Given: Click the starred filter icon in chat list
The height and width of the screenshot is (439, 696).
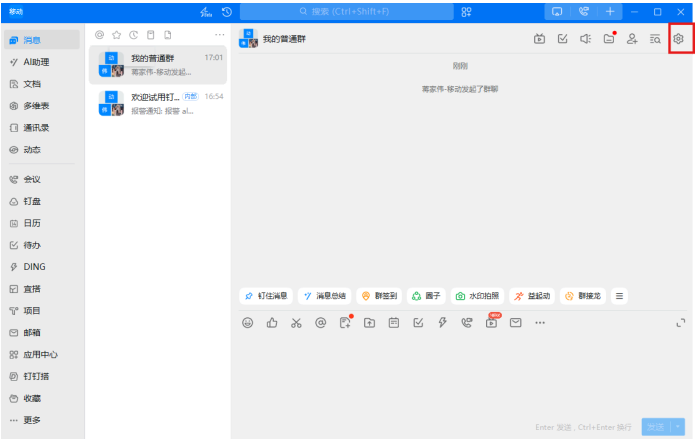Looking at the screenshot, I should click(116, 35).
